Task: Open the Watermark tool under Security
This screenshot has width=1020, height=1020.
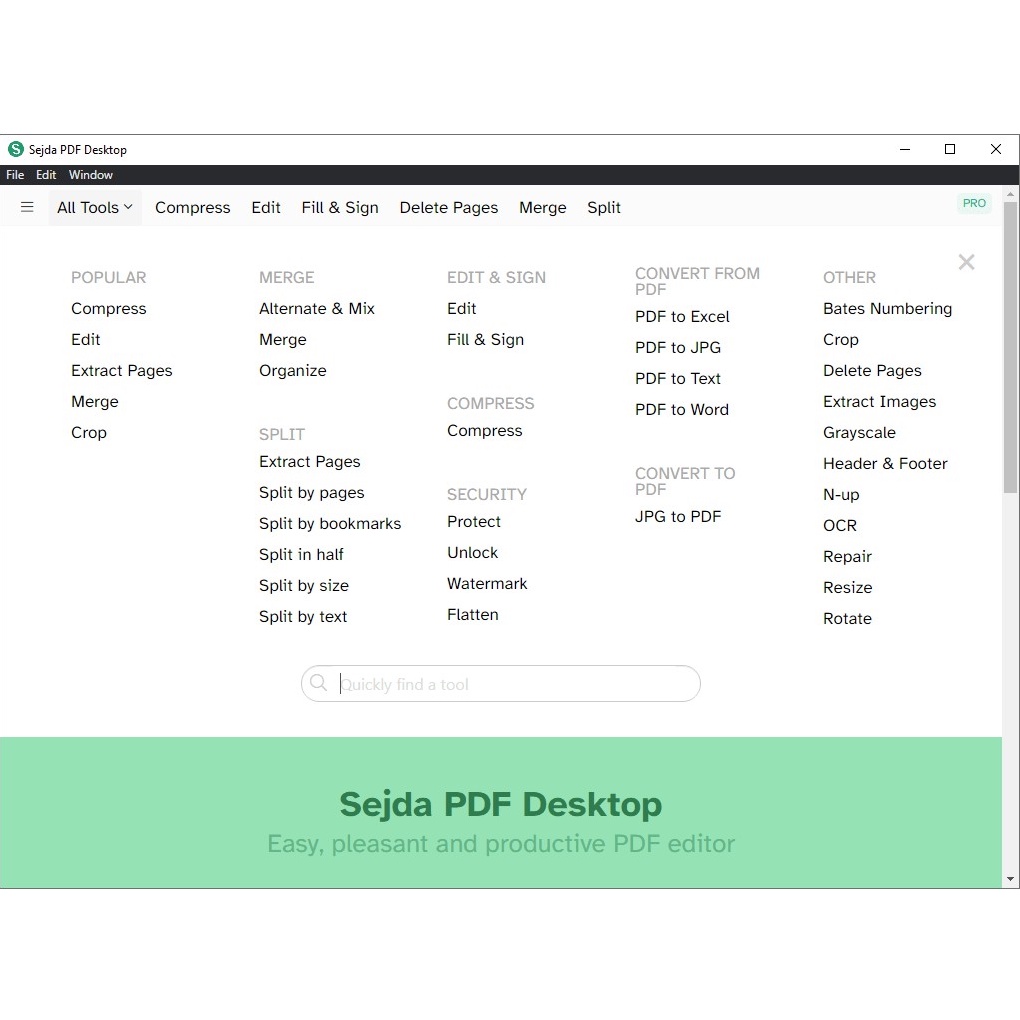Action: [x=487, y=583]
